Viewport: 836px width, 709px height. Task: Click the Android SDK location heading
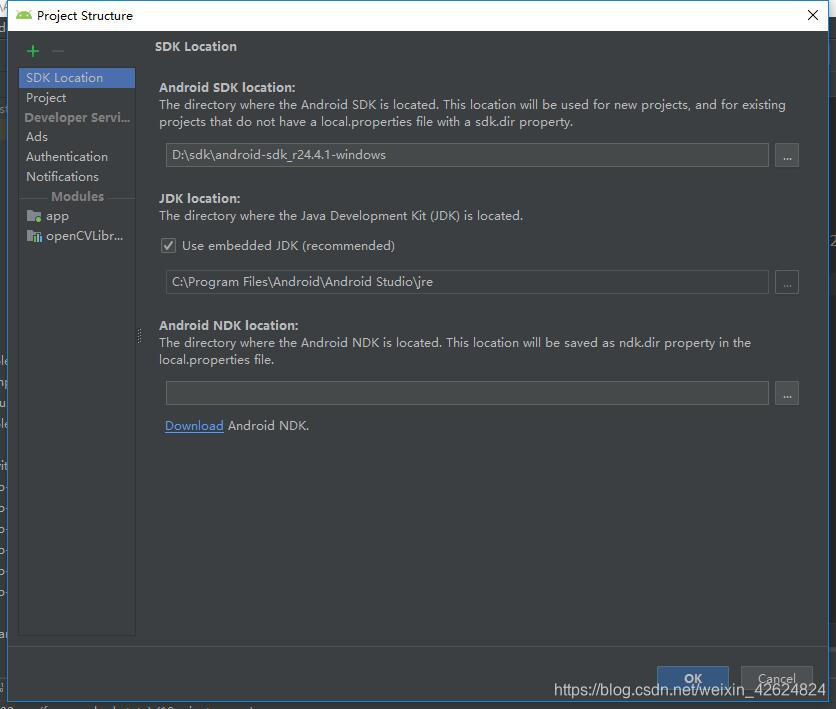point(227,87)
